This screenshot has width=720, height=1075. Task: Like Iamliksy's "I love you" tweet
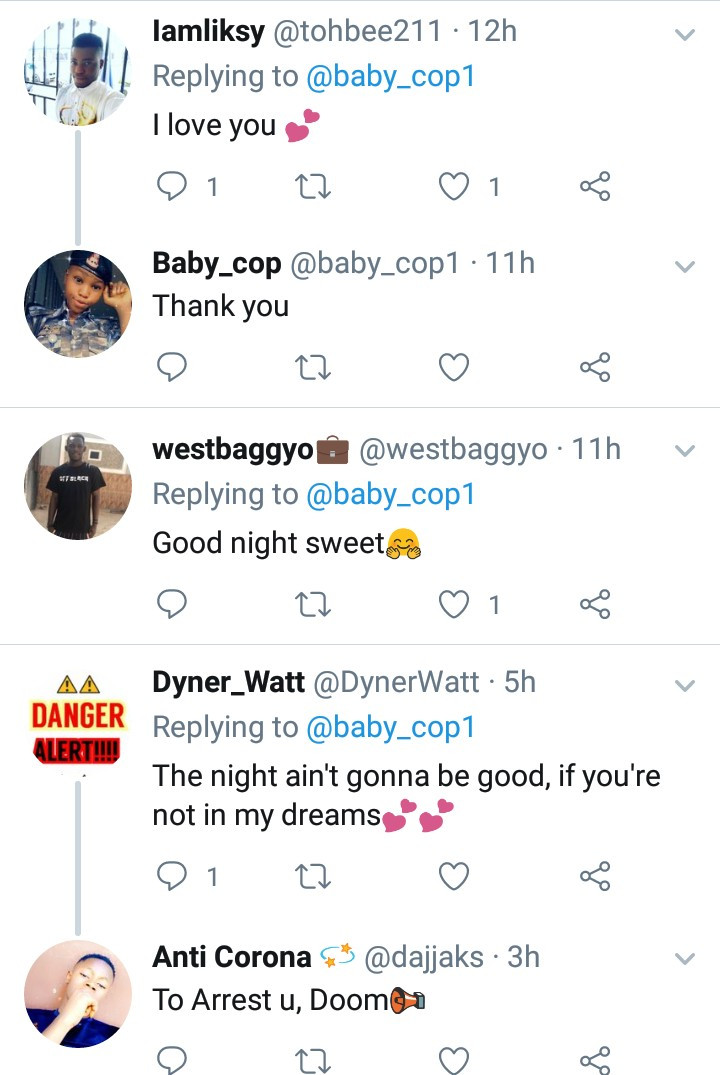[x=455, y=187]
